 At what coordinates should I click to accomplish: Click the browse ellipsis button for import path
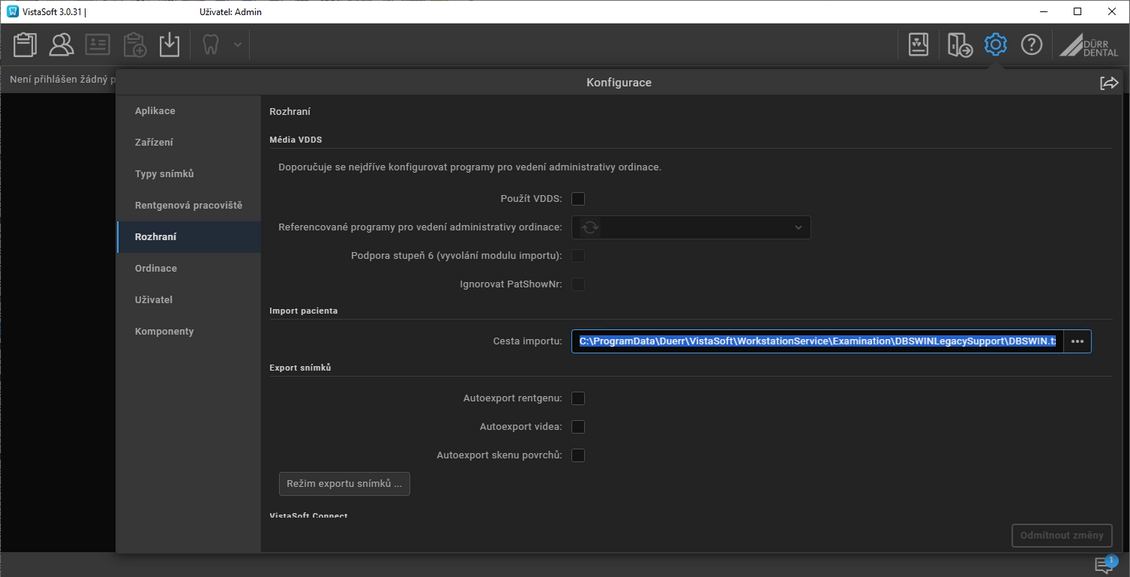[1077, 341]
